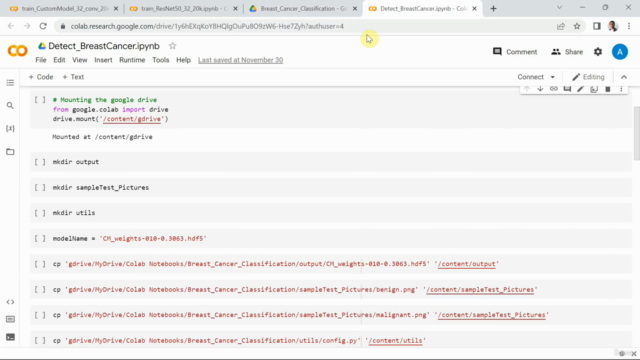Open the File menu
640x360 pixels.
pyautogui.click(x=41, y=60)
